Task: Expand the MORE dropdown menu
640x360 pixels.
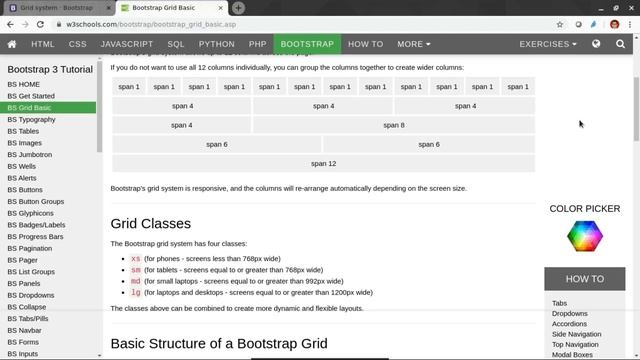Action: (x=413, y=44)
